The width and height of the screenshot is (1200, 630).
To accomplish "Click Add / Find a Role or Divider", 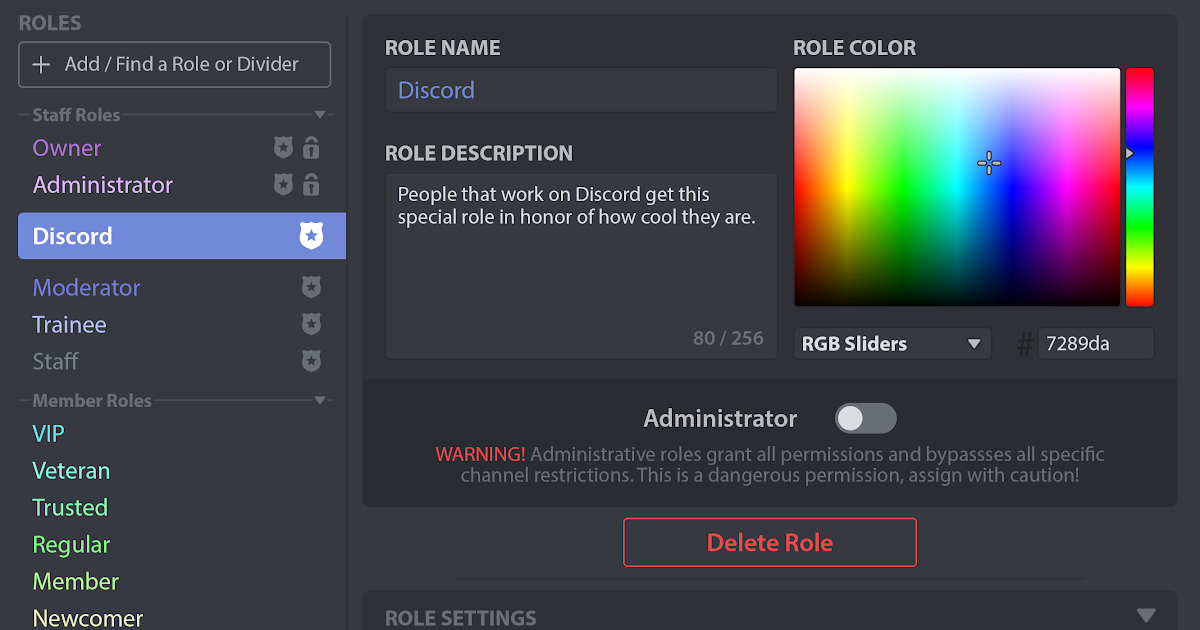I will (x=175, y=64).
